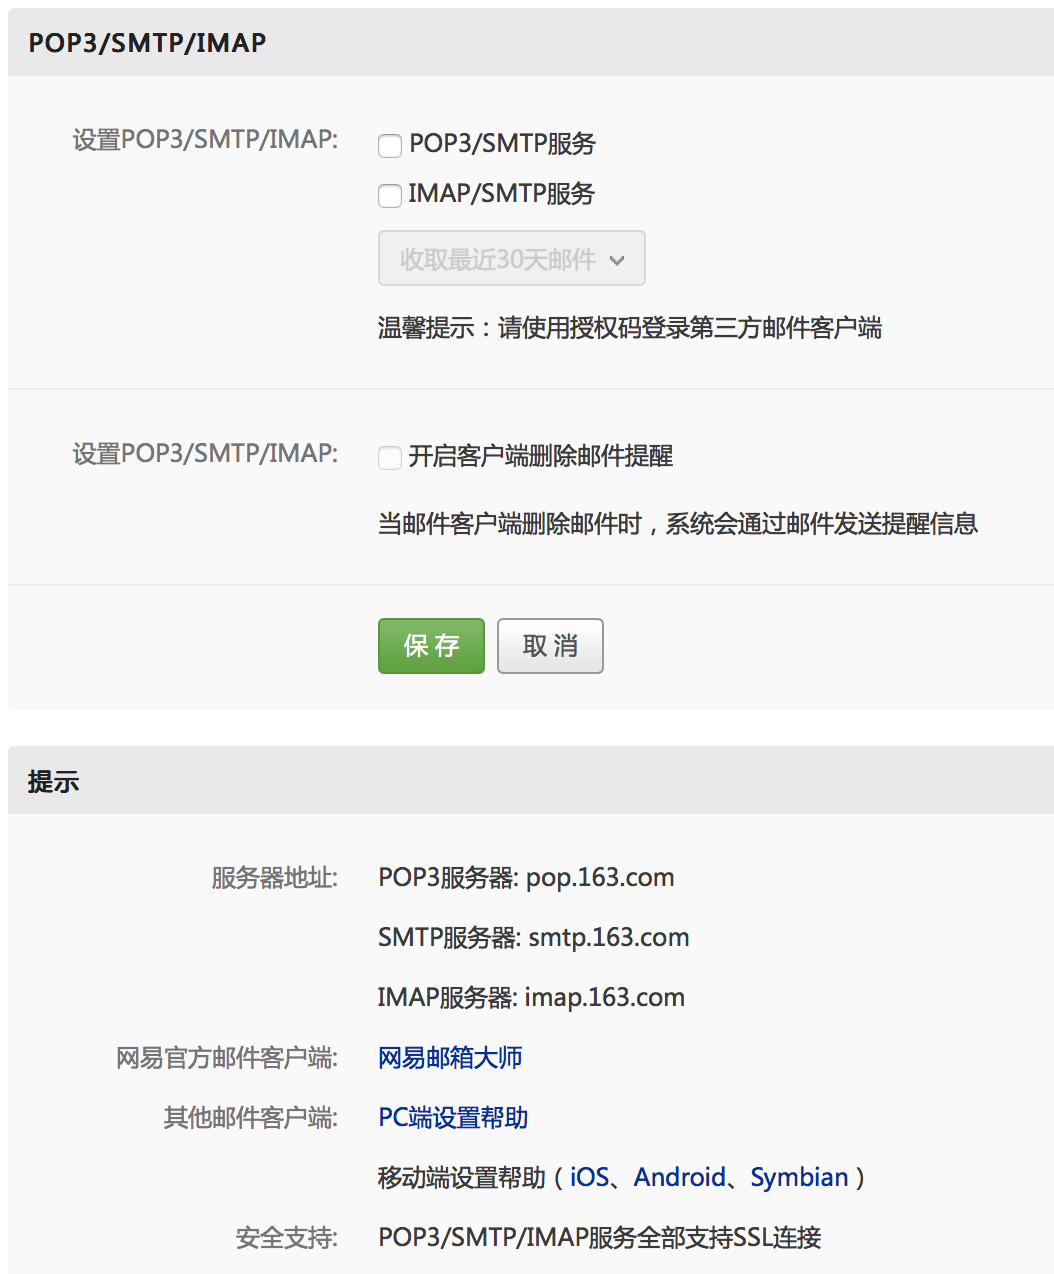Click the imap.163.com server address text
1054x1274 pixels.
(604, 998)
